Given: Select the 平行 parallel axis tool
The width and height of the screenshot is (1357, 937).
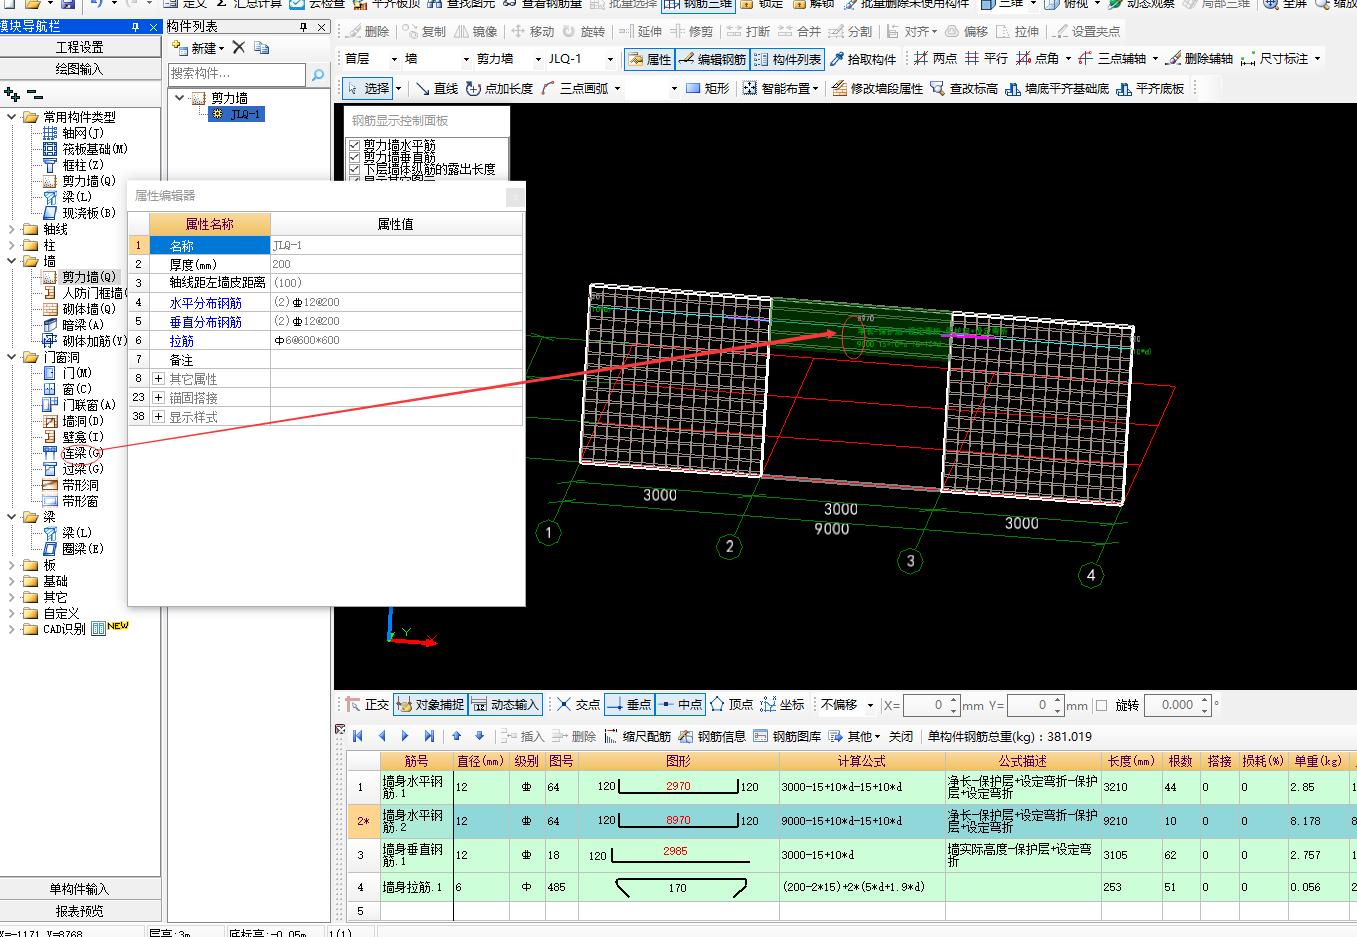Looking at the screenshot, I should (986, 59).
